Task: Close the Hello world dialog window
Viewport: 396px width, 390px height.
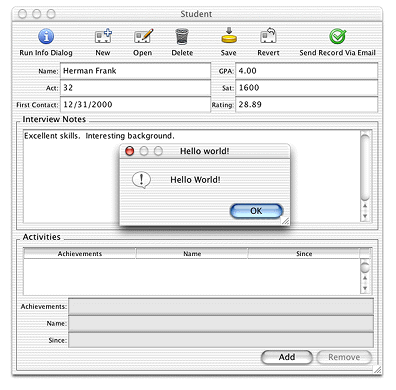Action: coord(129,151)
